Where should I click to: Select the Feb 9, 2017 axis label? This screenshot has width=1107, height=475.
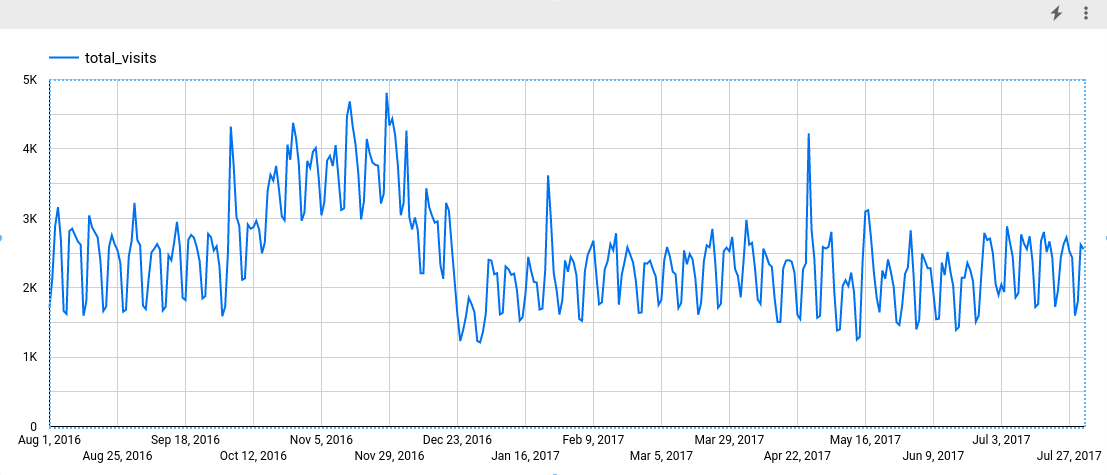pos(593,439)
